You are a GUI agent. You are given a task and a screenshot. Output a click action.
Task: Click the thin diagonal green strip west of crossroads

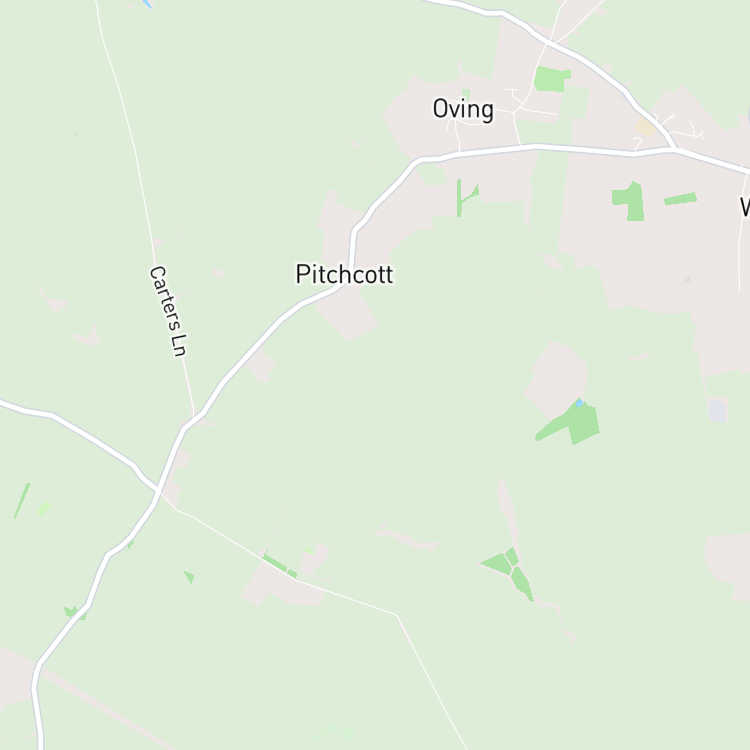tap(22, 501)
